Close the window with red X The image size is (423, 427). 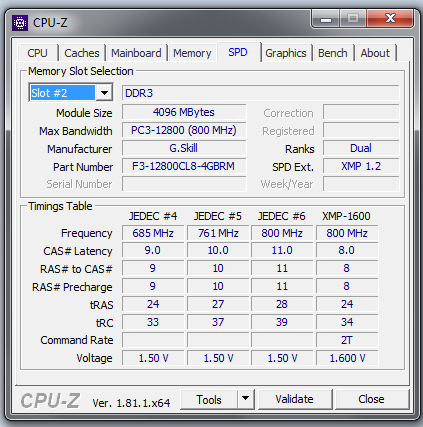390,18
